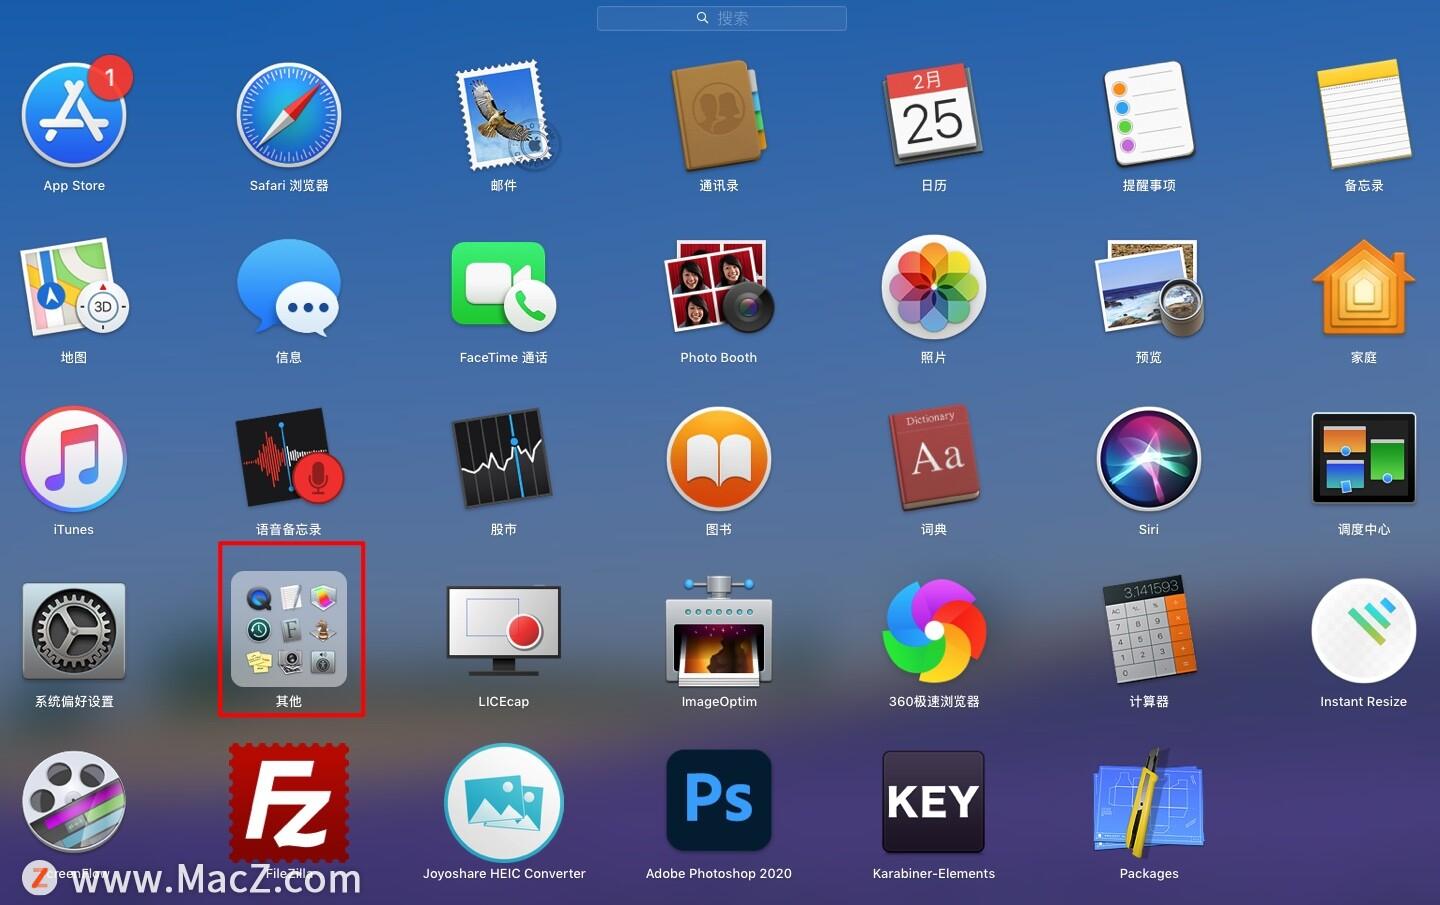Open the 信息 messages app

click(x=289, y=287)
